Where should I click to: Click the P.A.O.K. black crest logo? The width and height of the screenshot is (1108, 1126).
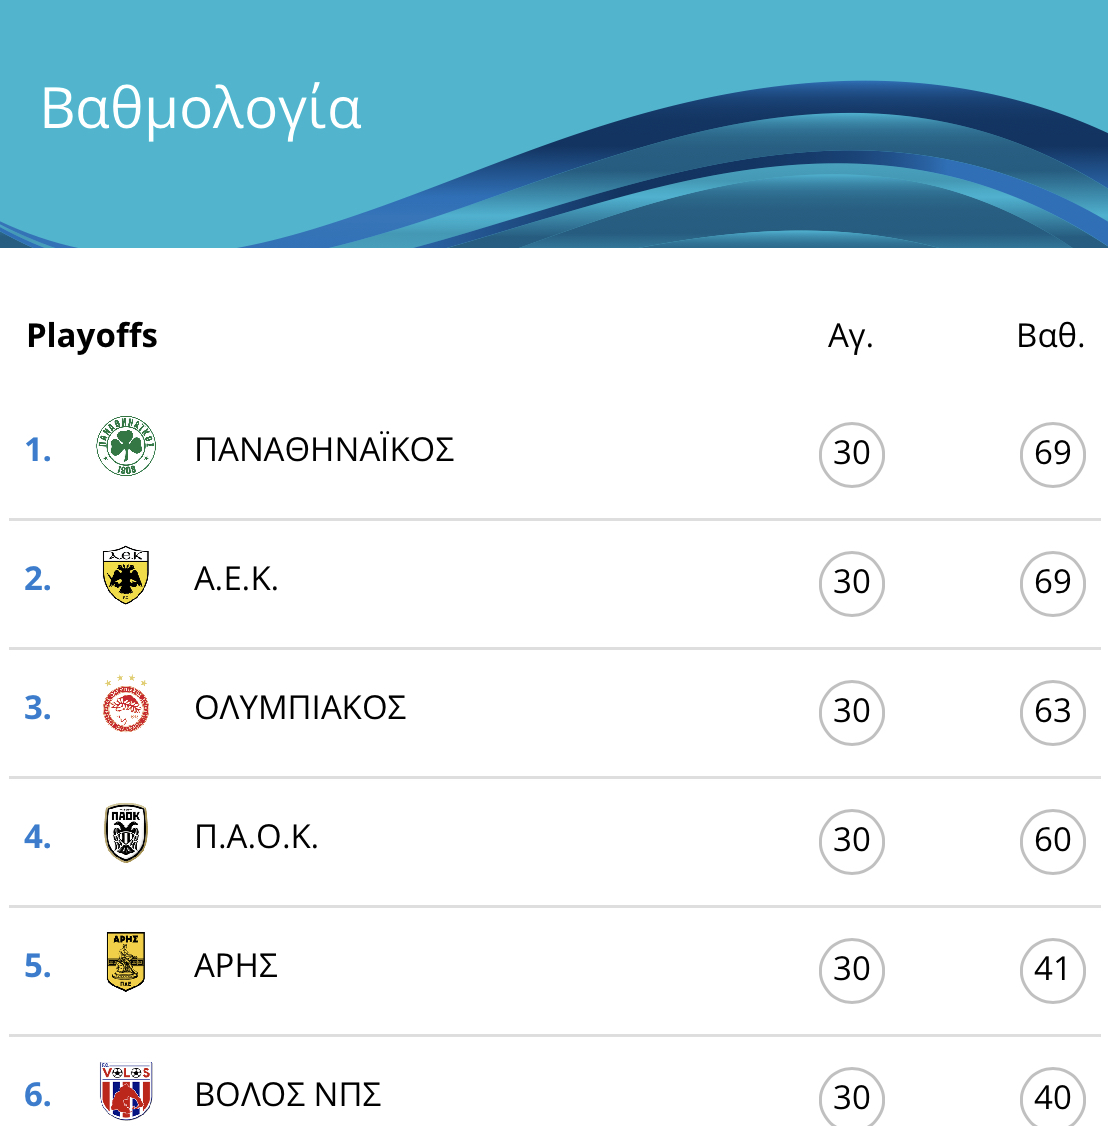point(126,833)
